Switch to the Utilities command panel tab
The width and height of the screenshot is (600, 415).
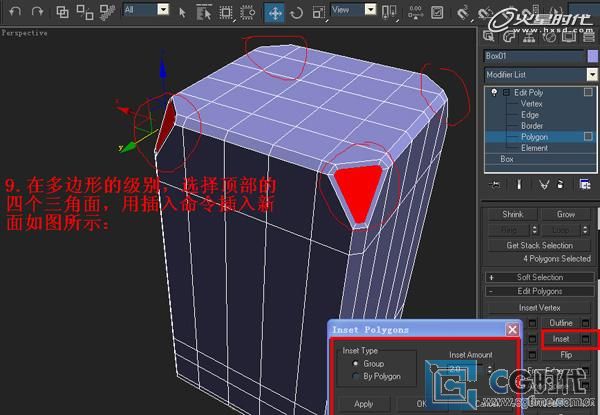pyautogui.click(x=589, y=36)
